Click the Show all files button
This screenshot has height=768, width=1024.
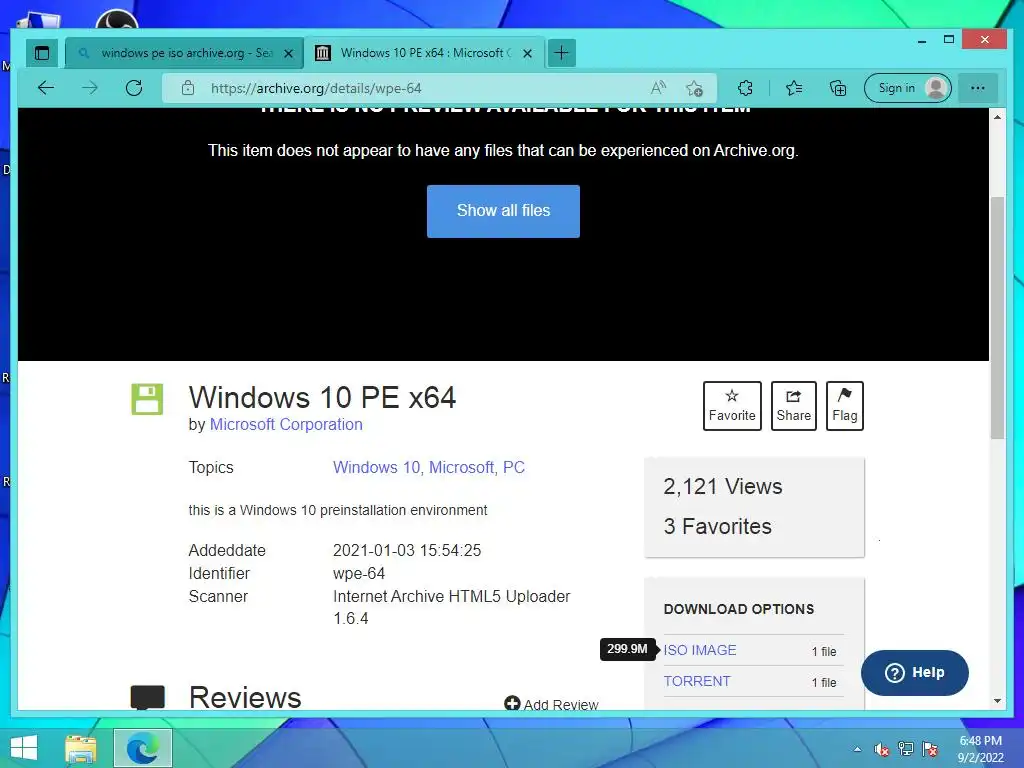tap(503, 211)
